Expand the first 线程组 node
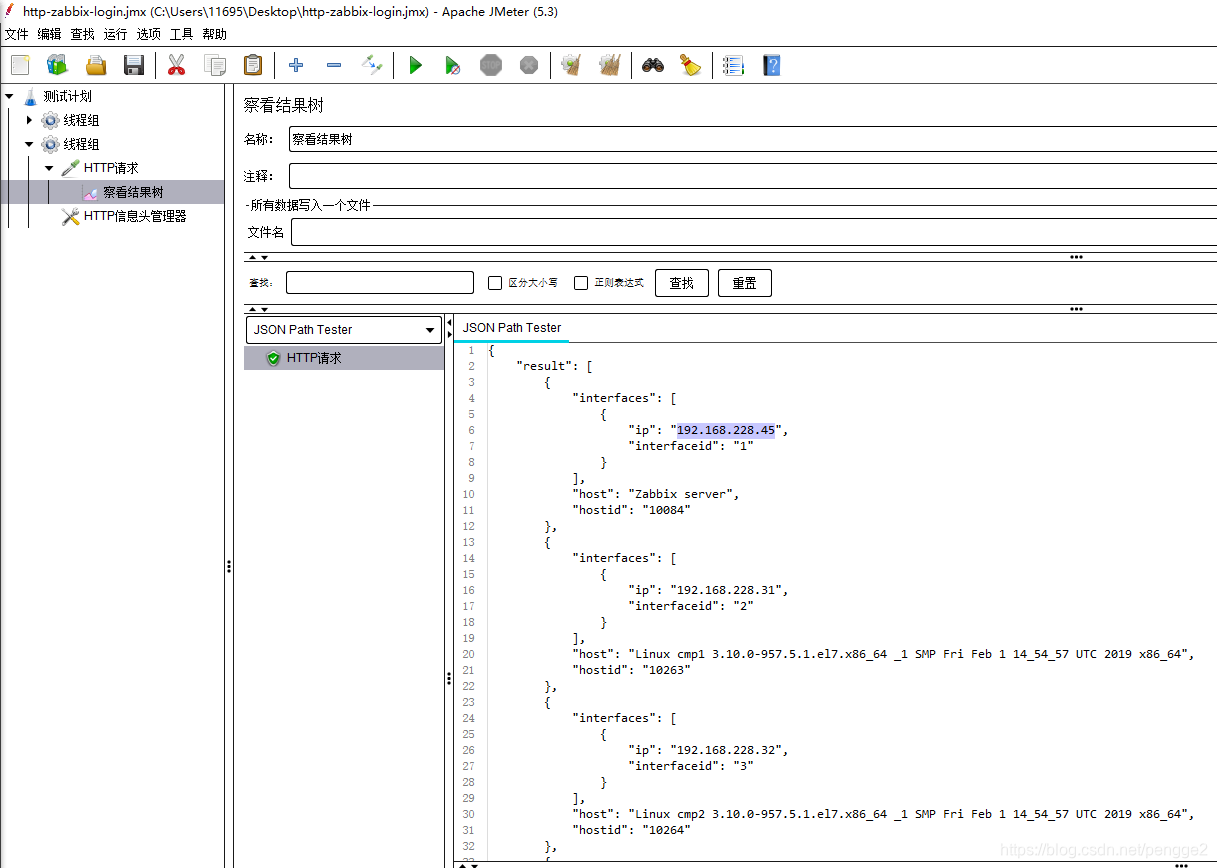Image resolution: width=1217 pixels, height=868 pixels. pos(29,120)
